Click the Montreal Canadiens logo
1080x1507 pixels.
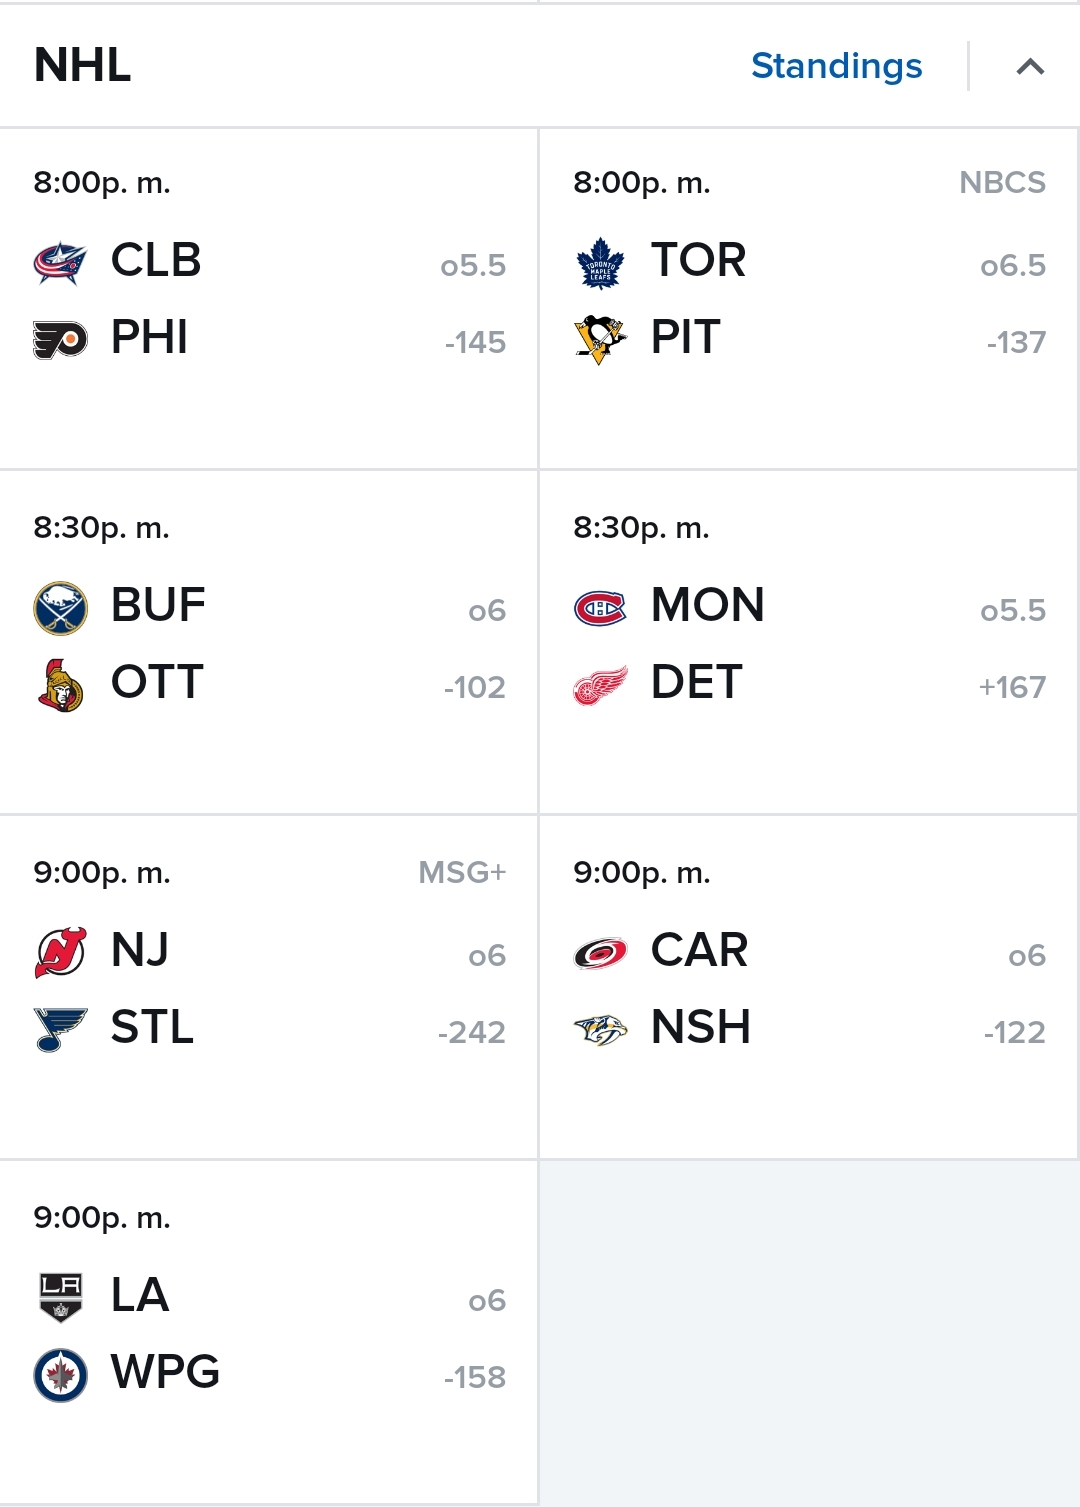pyautogui.click(x=600, y=607)
